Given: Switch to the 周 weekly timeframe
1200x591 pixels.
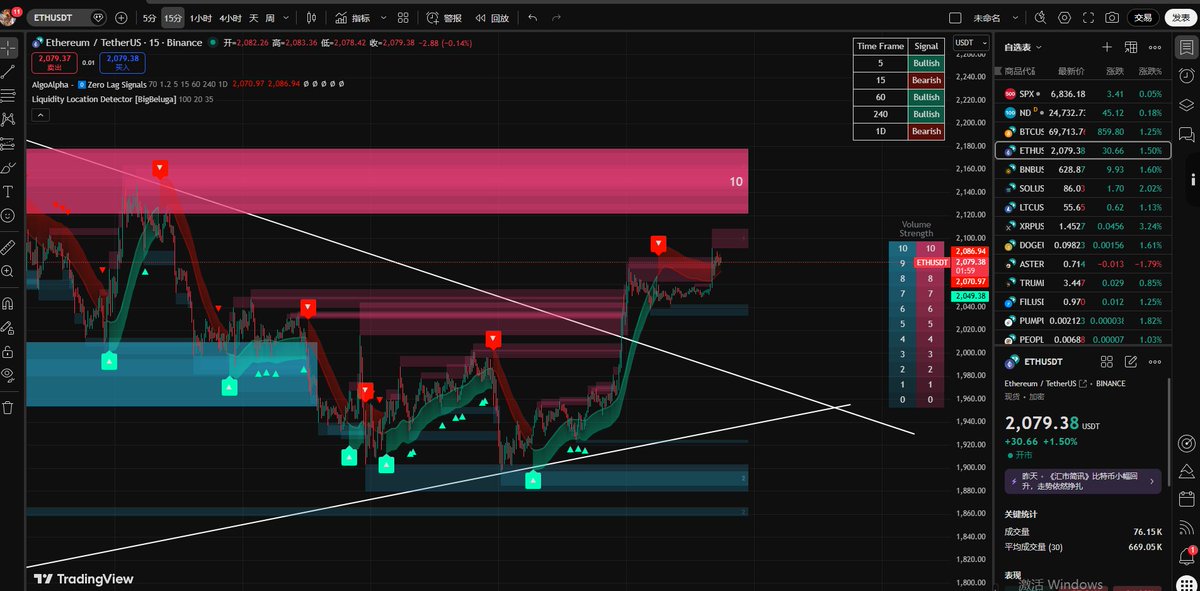Looking at the screenshot, I should click(270, 18).
